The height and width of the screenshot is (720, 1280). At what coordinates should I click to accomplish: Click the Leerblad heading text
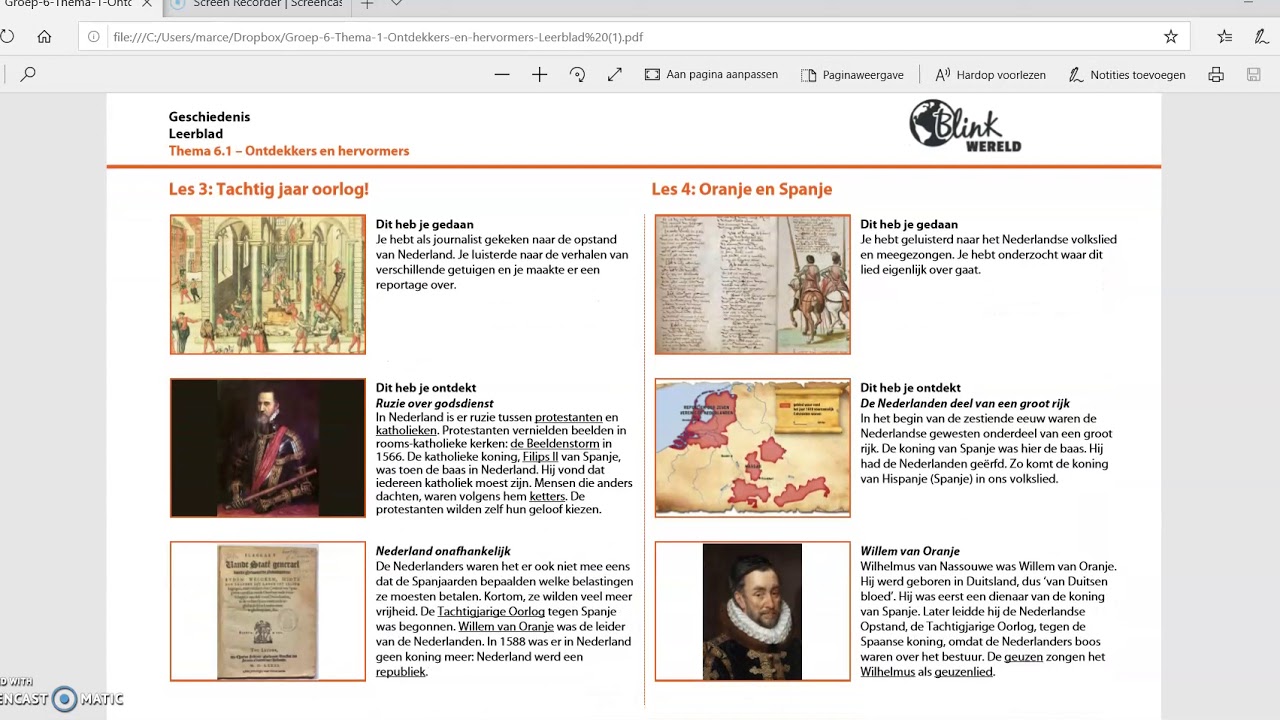click(196, 134)
